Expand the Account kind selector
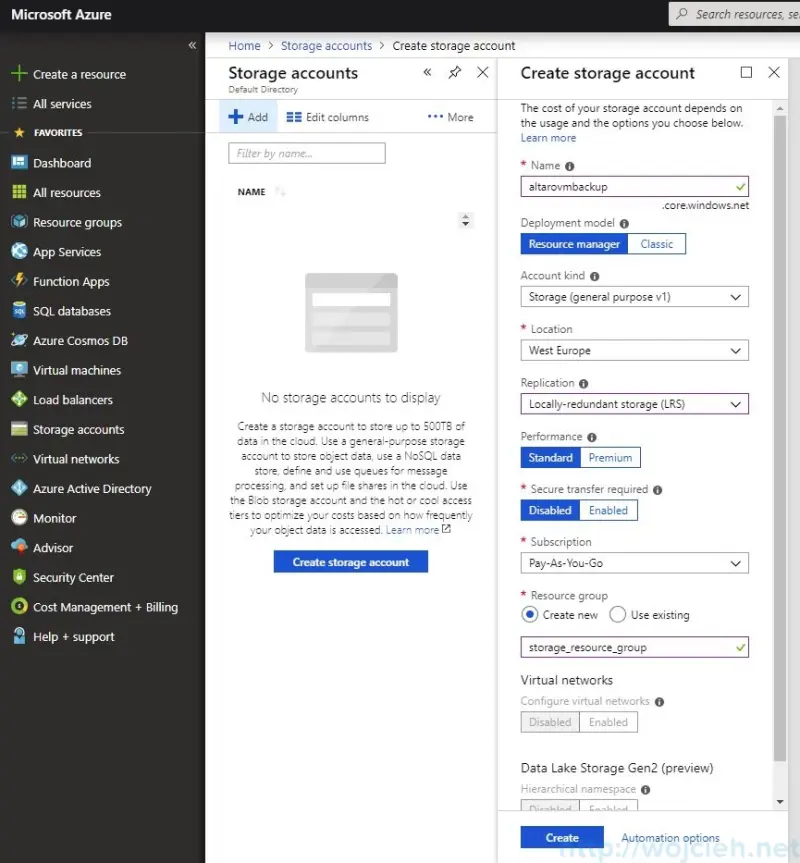The height and width of the screenshot is (863, 800). click(634, 296)
